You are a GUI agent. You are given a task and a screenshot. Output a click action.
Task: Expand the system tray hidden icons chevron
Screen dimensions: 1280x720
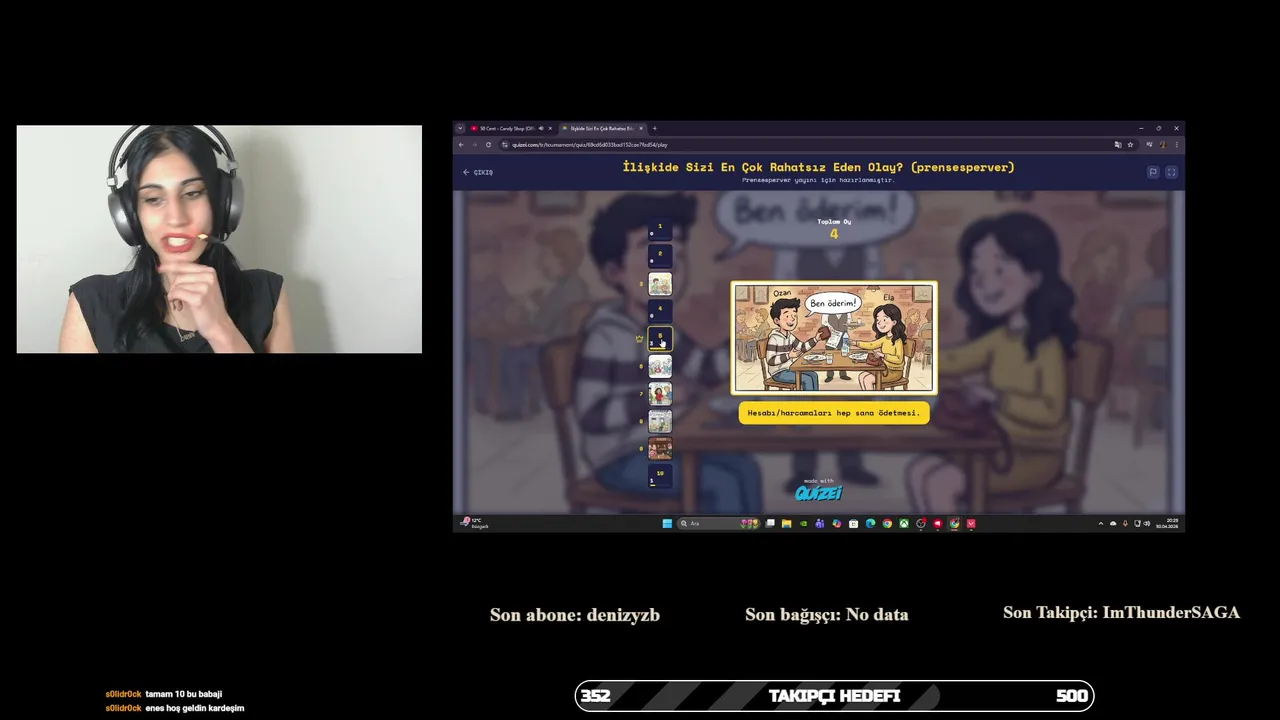tap(1101, 523)
